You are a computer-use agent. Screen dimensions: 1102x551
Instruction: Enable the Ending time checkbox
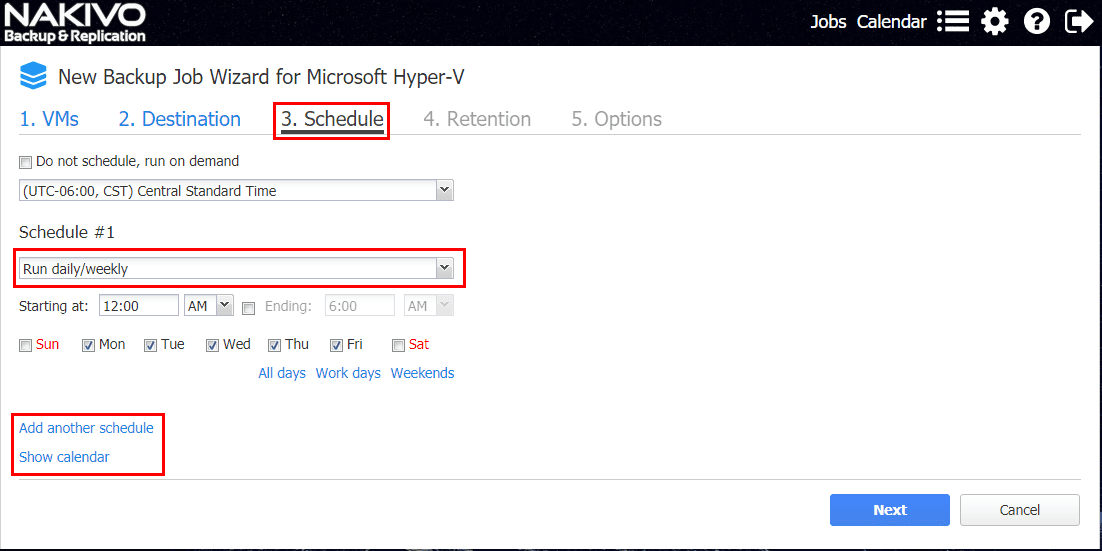coord(249,308)
